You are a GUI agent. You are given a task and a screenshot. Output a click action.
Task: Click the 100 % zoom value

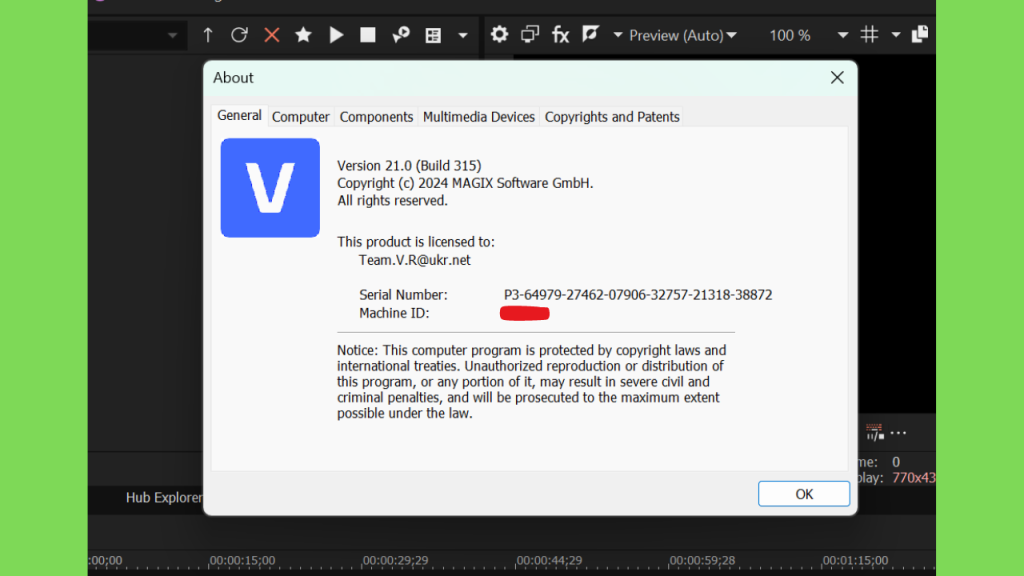click(790, 35)
